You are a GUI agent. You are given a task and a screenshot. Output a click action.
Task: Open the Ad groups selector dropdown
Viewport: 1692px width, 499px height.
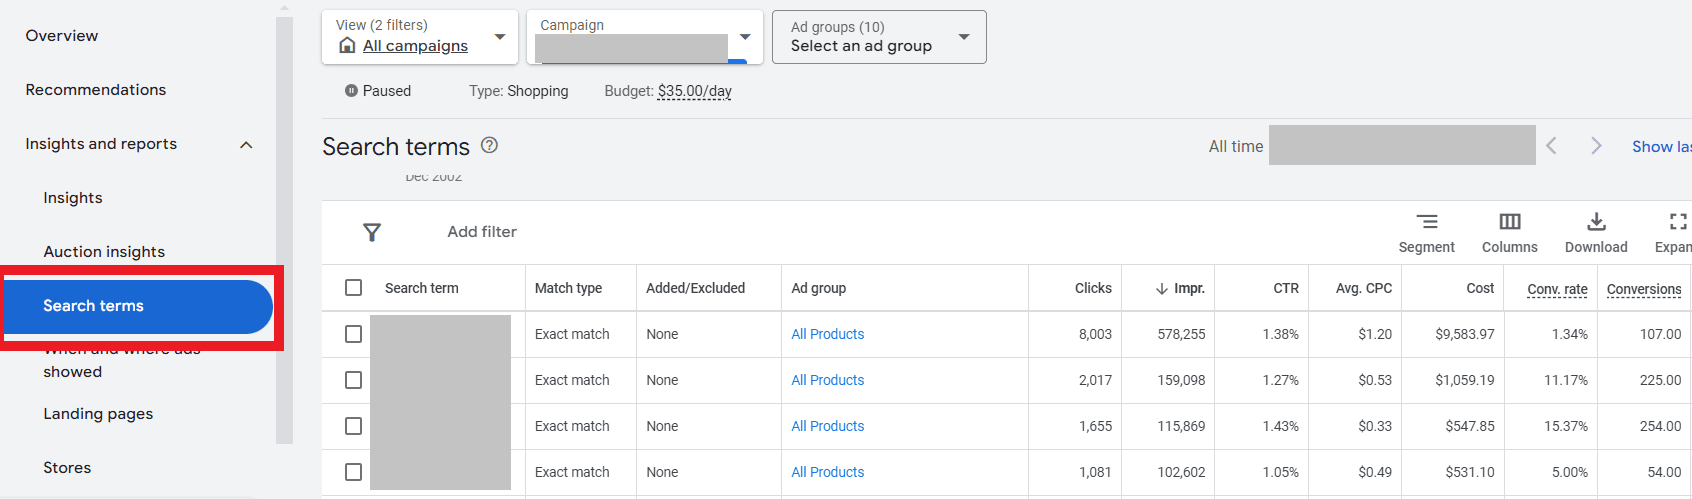pos(879,37)
